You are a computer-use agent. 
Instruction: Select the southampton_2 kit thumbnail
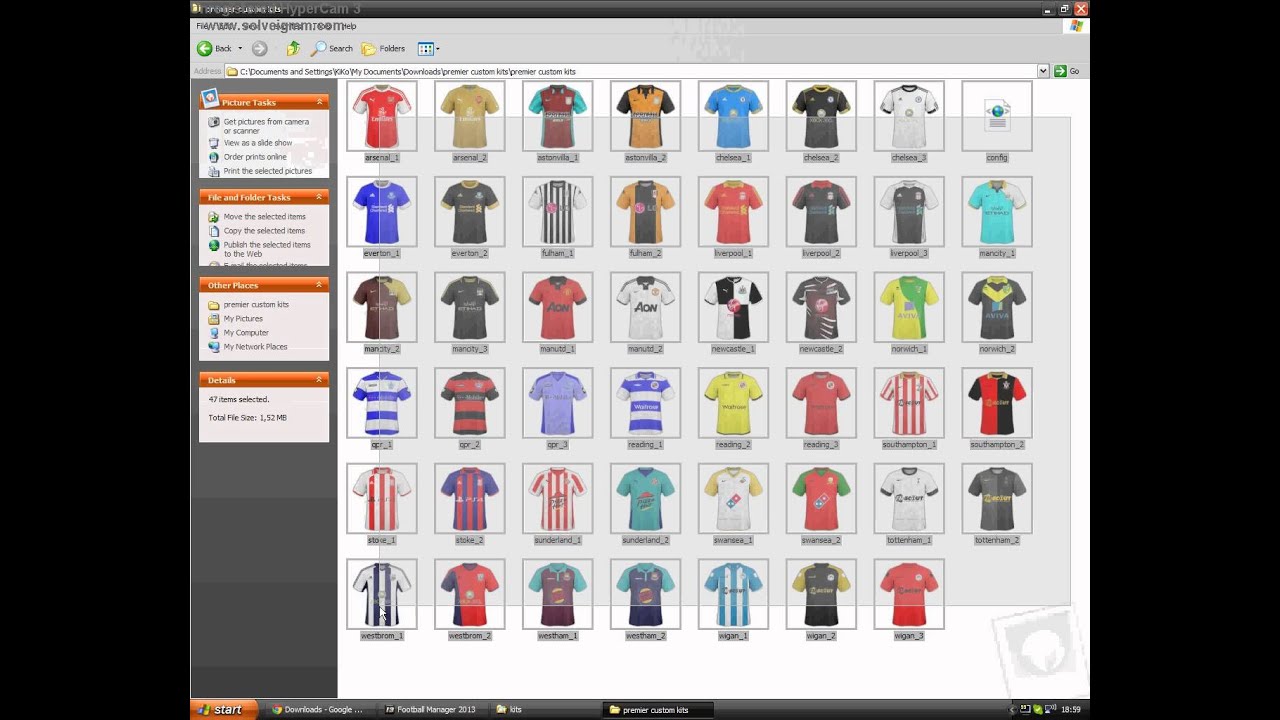point(997,403)
